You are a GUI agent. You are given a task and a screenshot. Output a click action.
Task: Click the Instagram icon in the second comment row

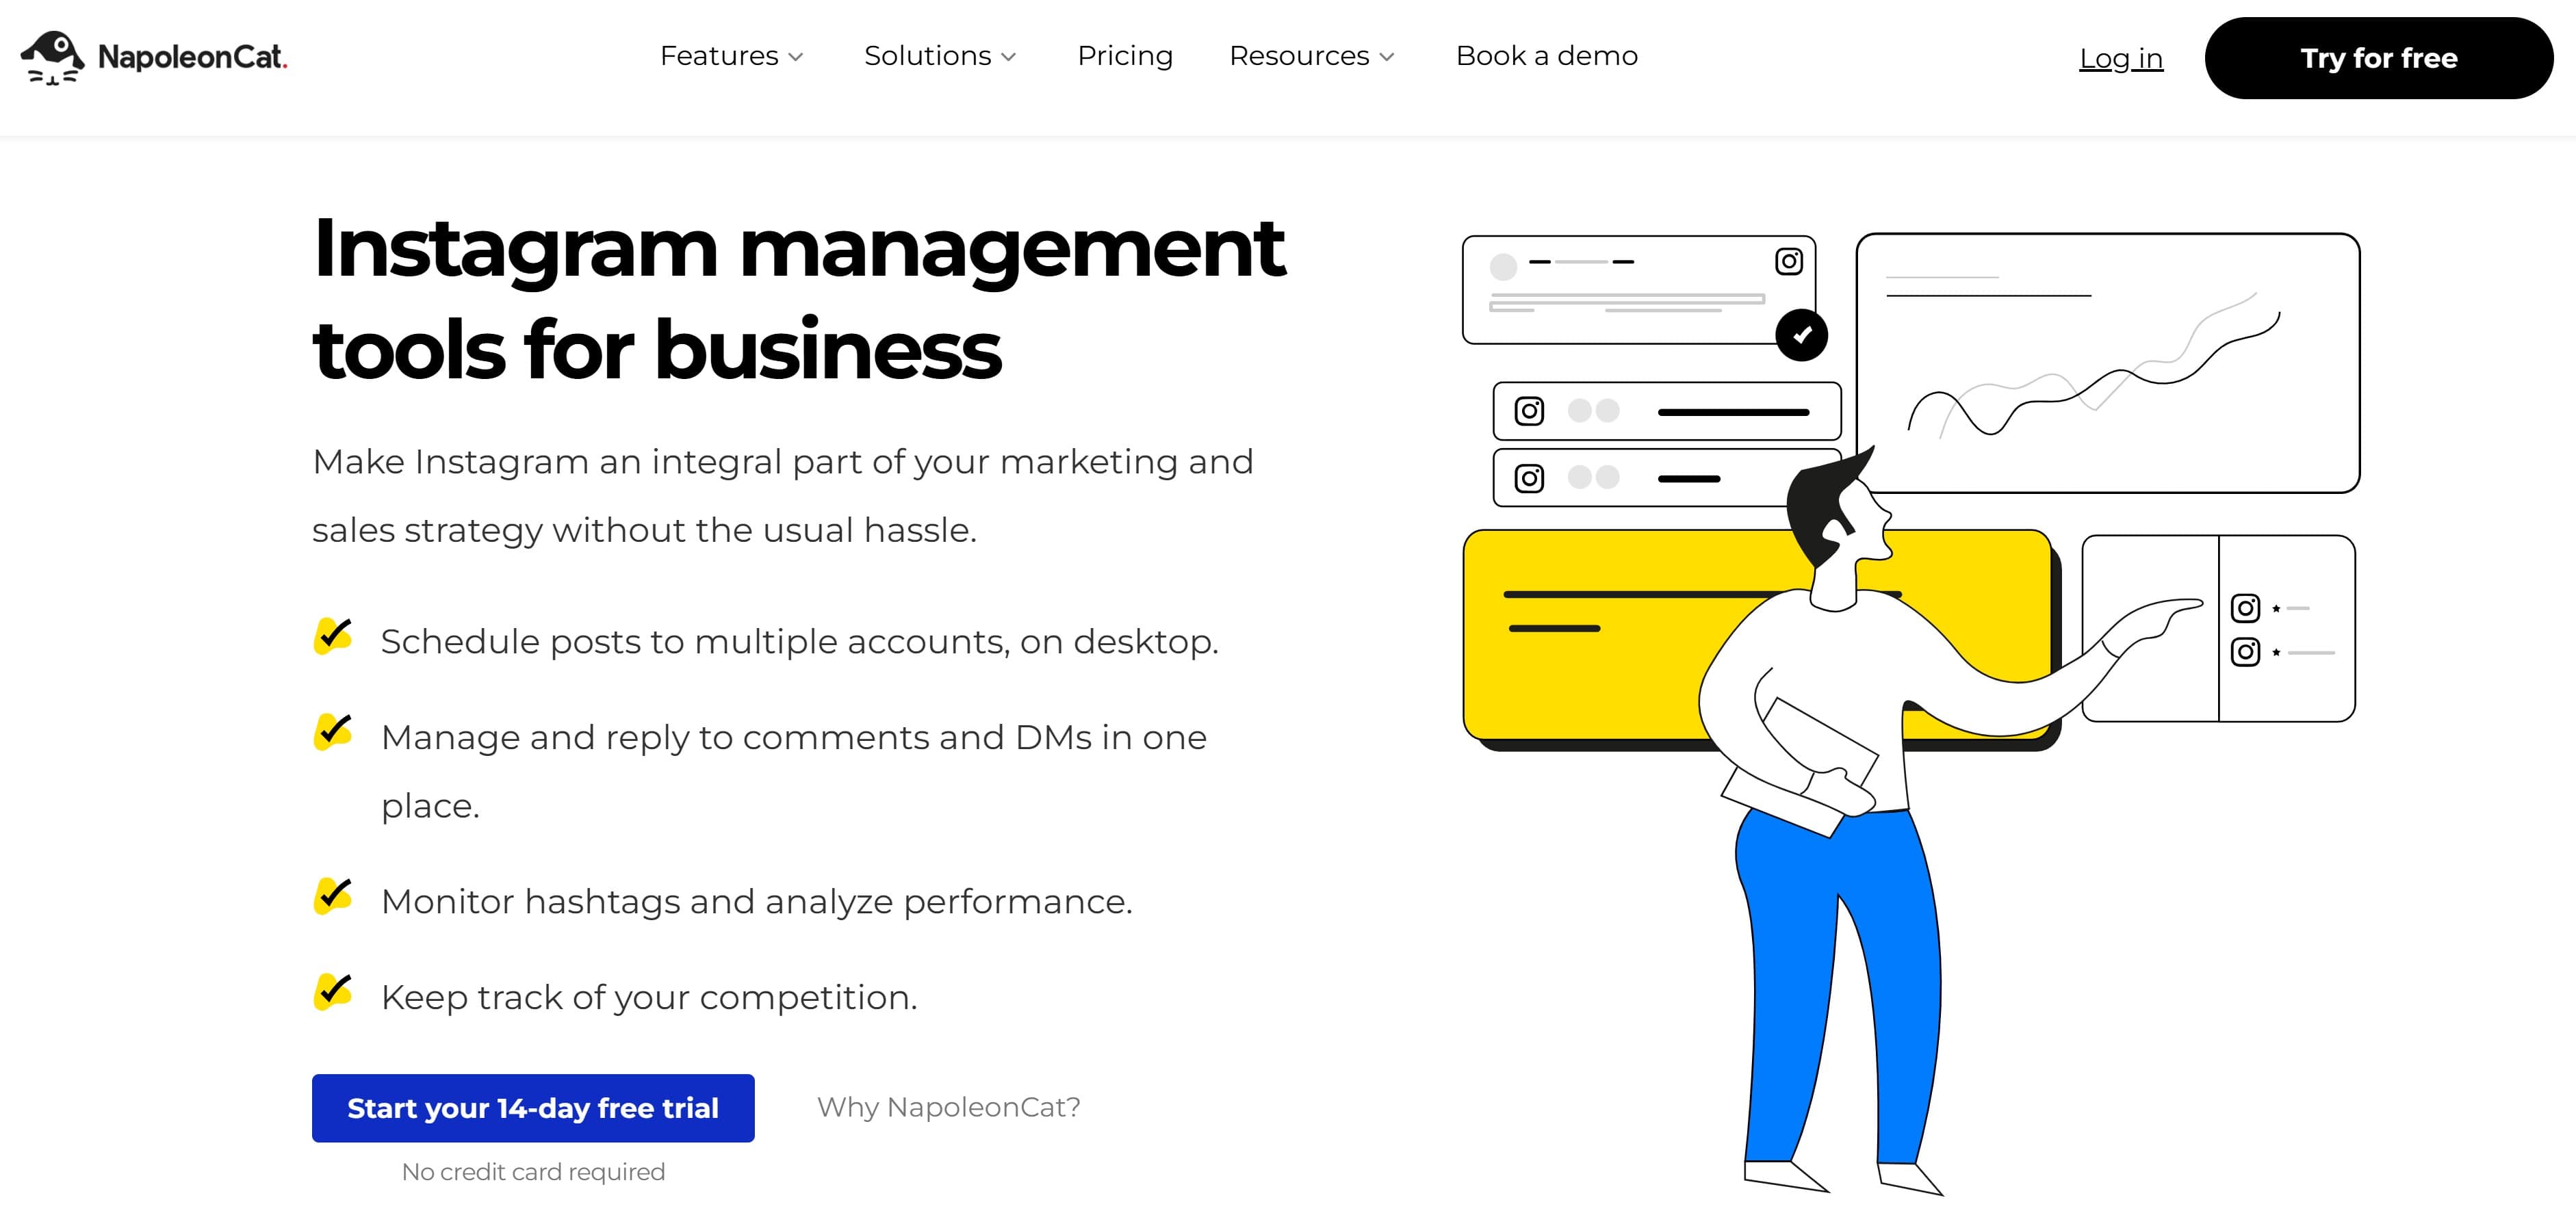pos(1529,479)
